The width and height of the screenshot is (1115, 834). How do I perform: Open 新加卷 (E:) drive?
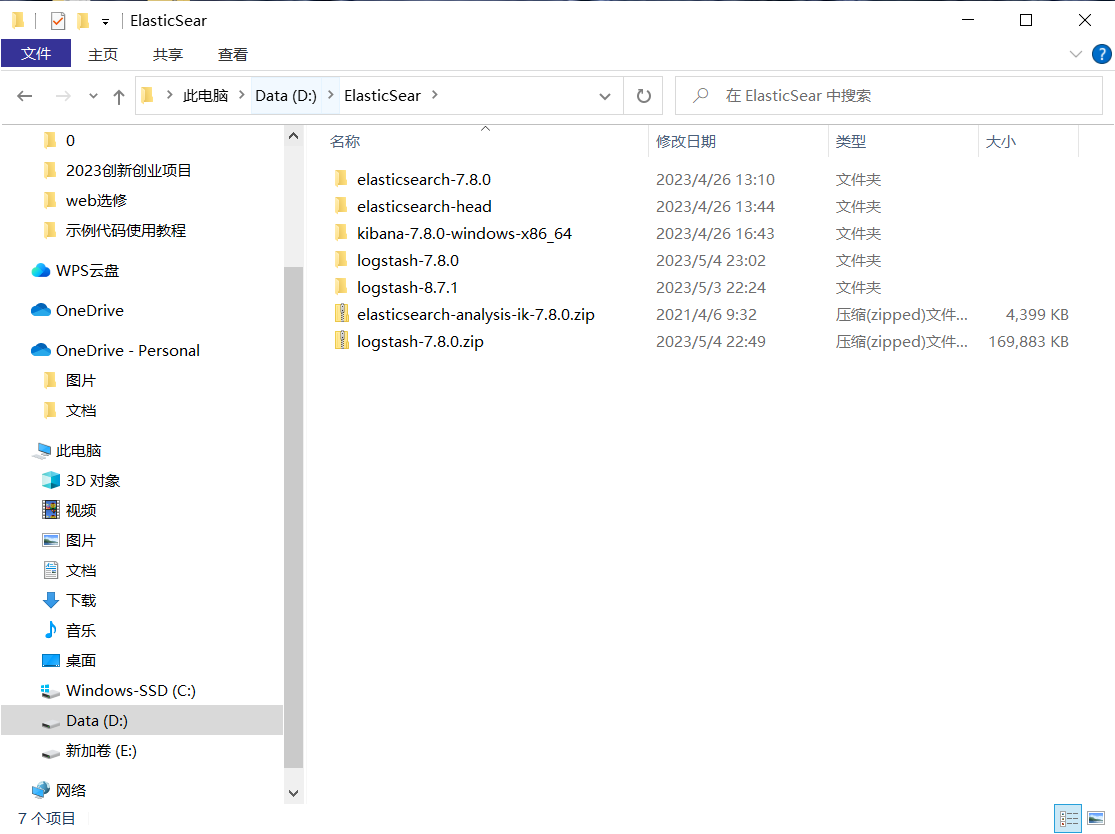(x=101, y=751)
